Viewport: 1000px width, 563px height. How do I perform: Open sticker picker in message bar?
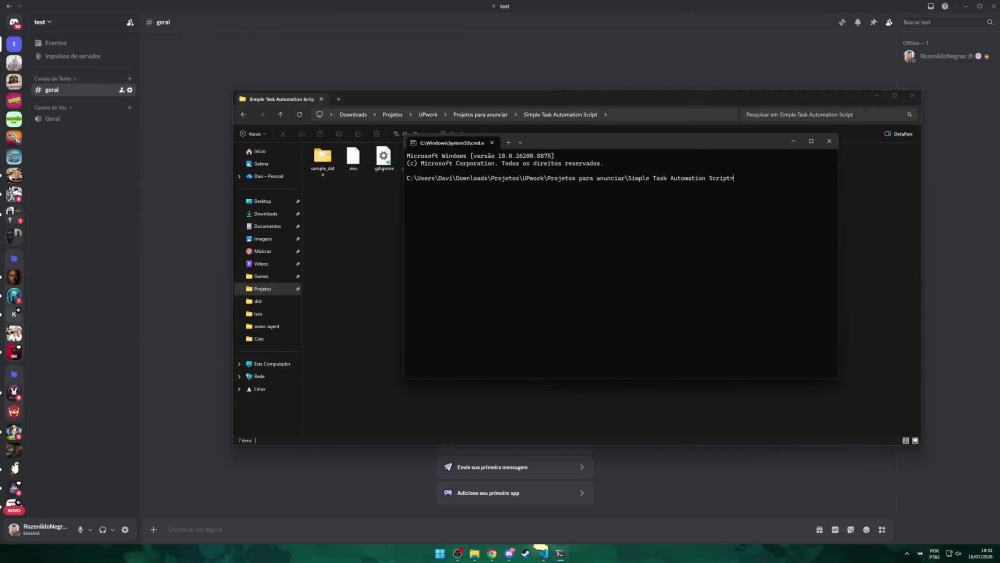[851, 530]
